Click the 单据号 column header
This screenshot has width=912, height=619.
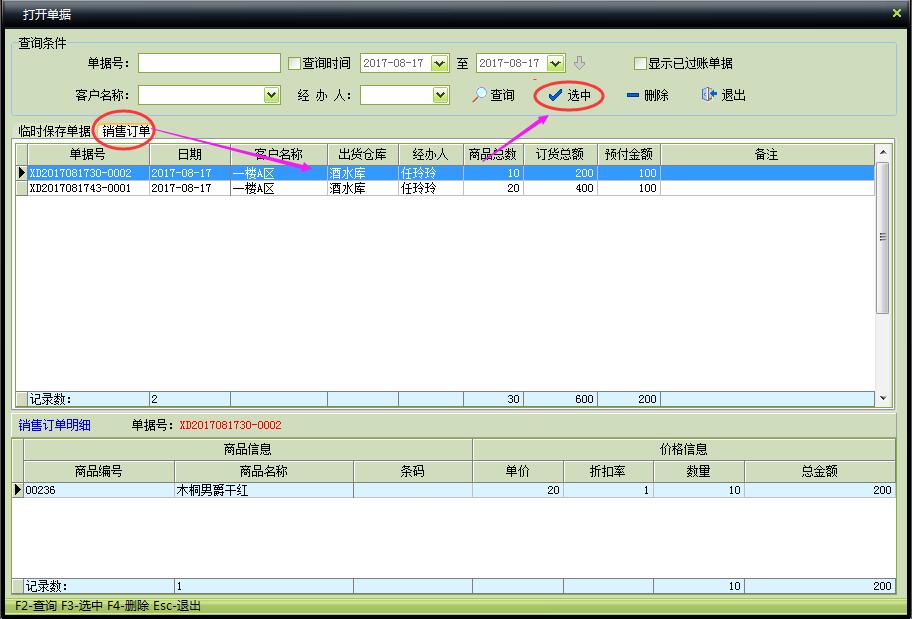tap(88, 154)
